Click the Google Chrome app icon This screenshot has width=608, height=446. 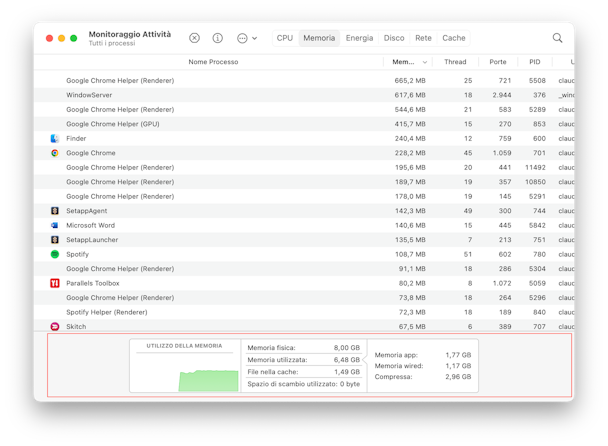[x=55, y=153]
